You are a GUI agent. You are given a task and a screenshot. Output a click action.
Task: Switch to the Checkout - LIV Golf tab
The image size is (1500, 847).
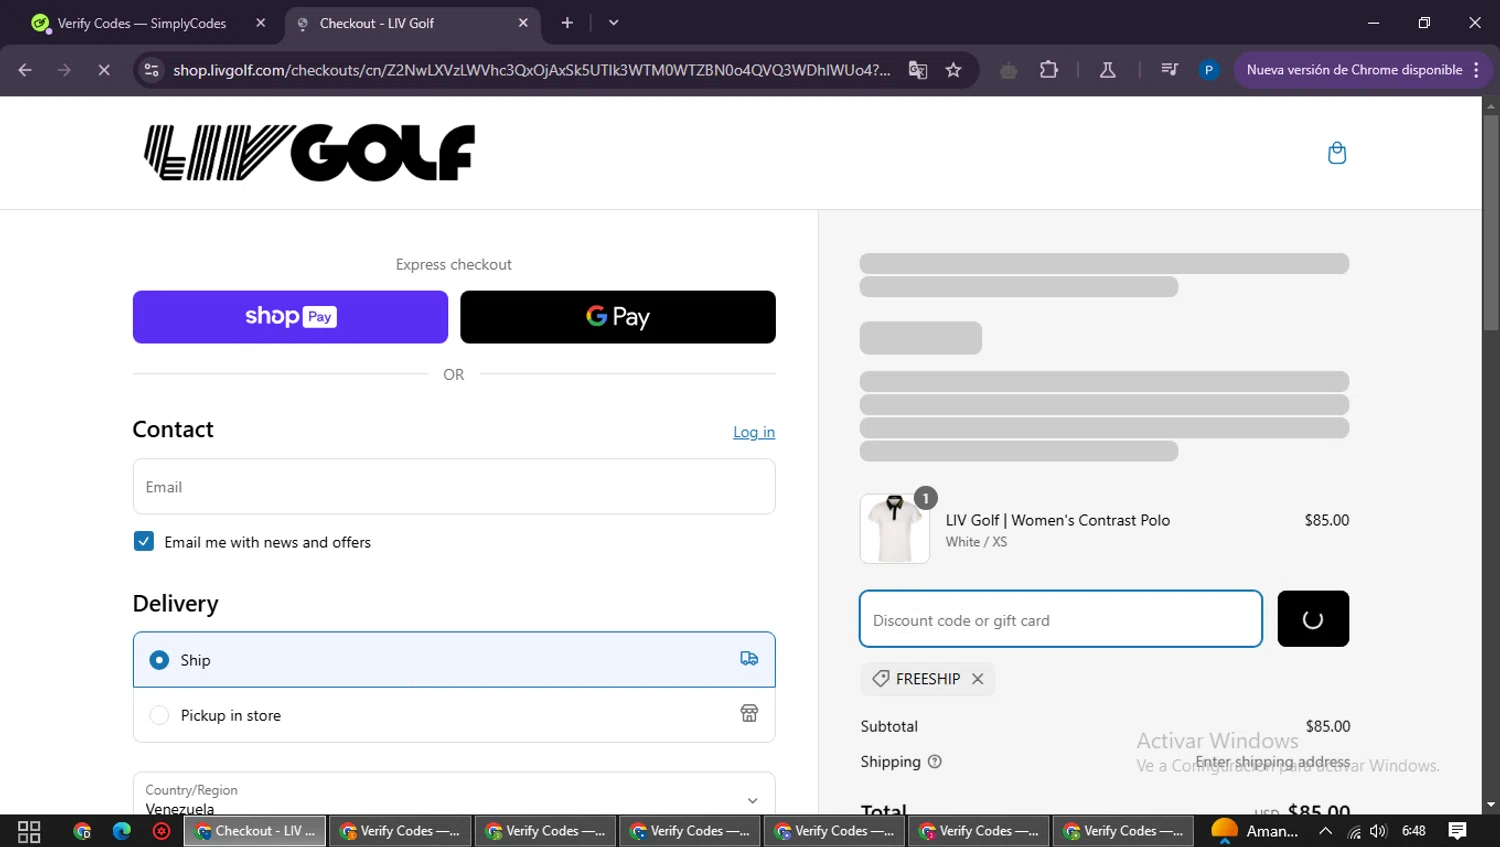click(413, 23)
